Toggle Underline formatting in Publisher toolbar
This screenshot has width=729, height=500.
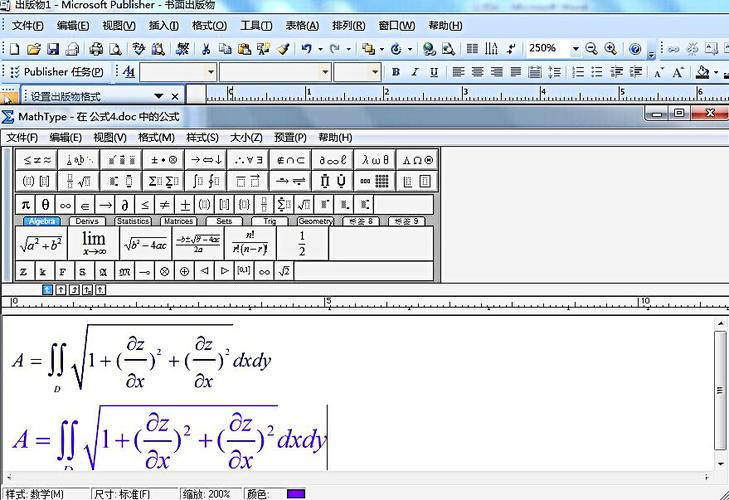pyautogui.click(x=434, y=72)
